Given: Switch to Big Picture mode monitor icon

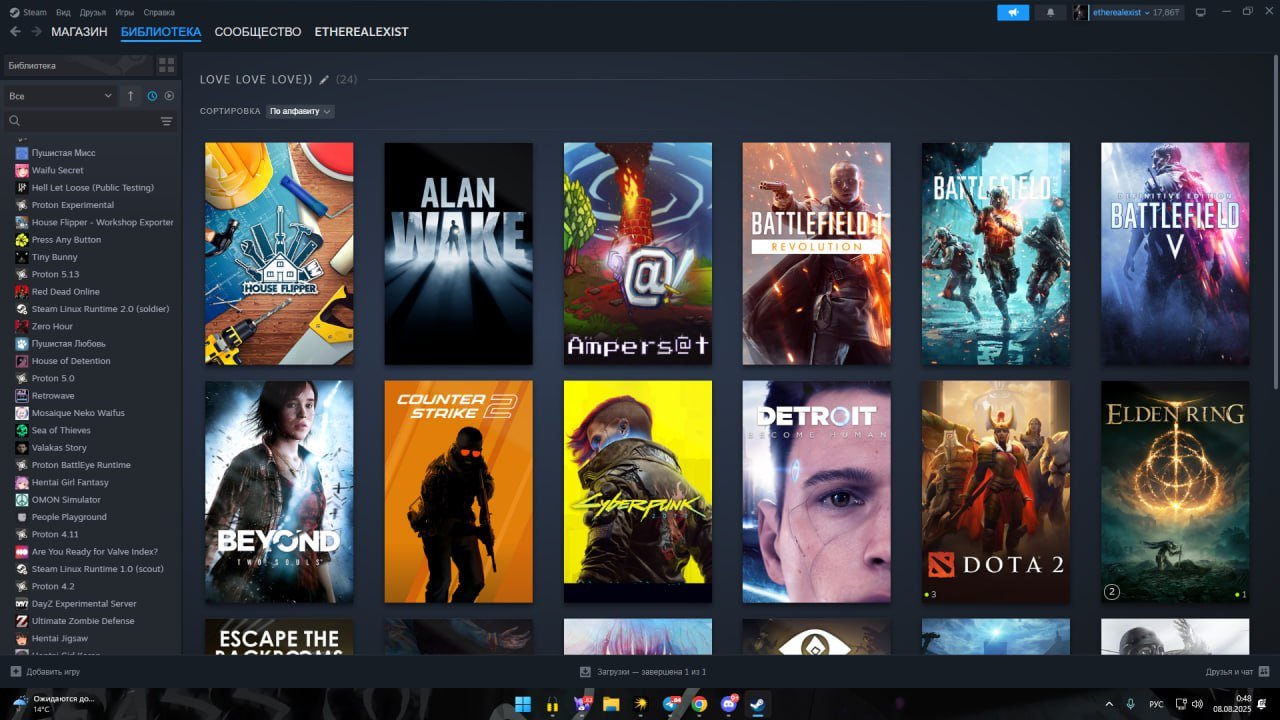Looking at the screenshot, I should 1201,12.
